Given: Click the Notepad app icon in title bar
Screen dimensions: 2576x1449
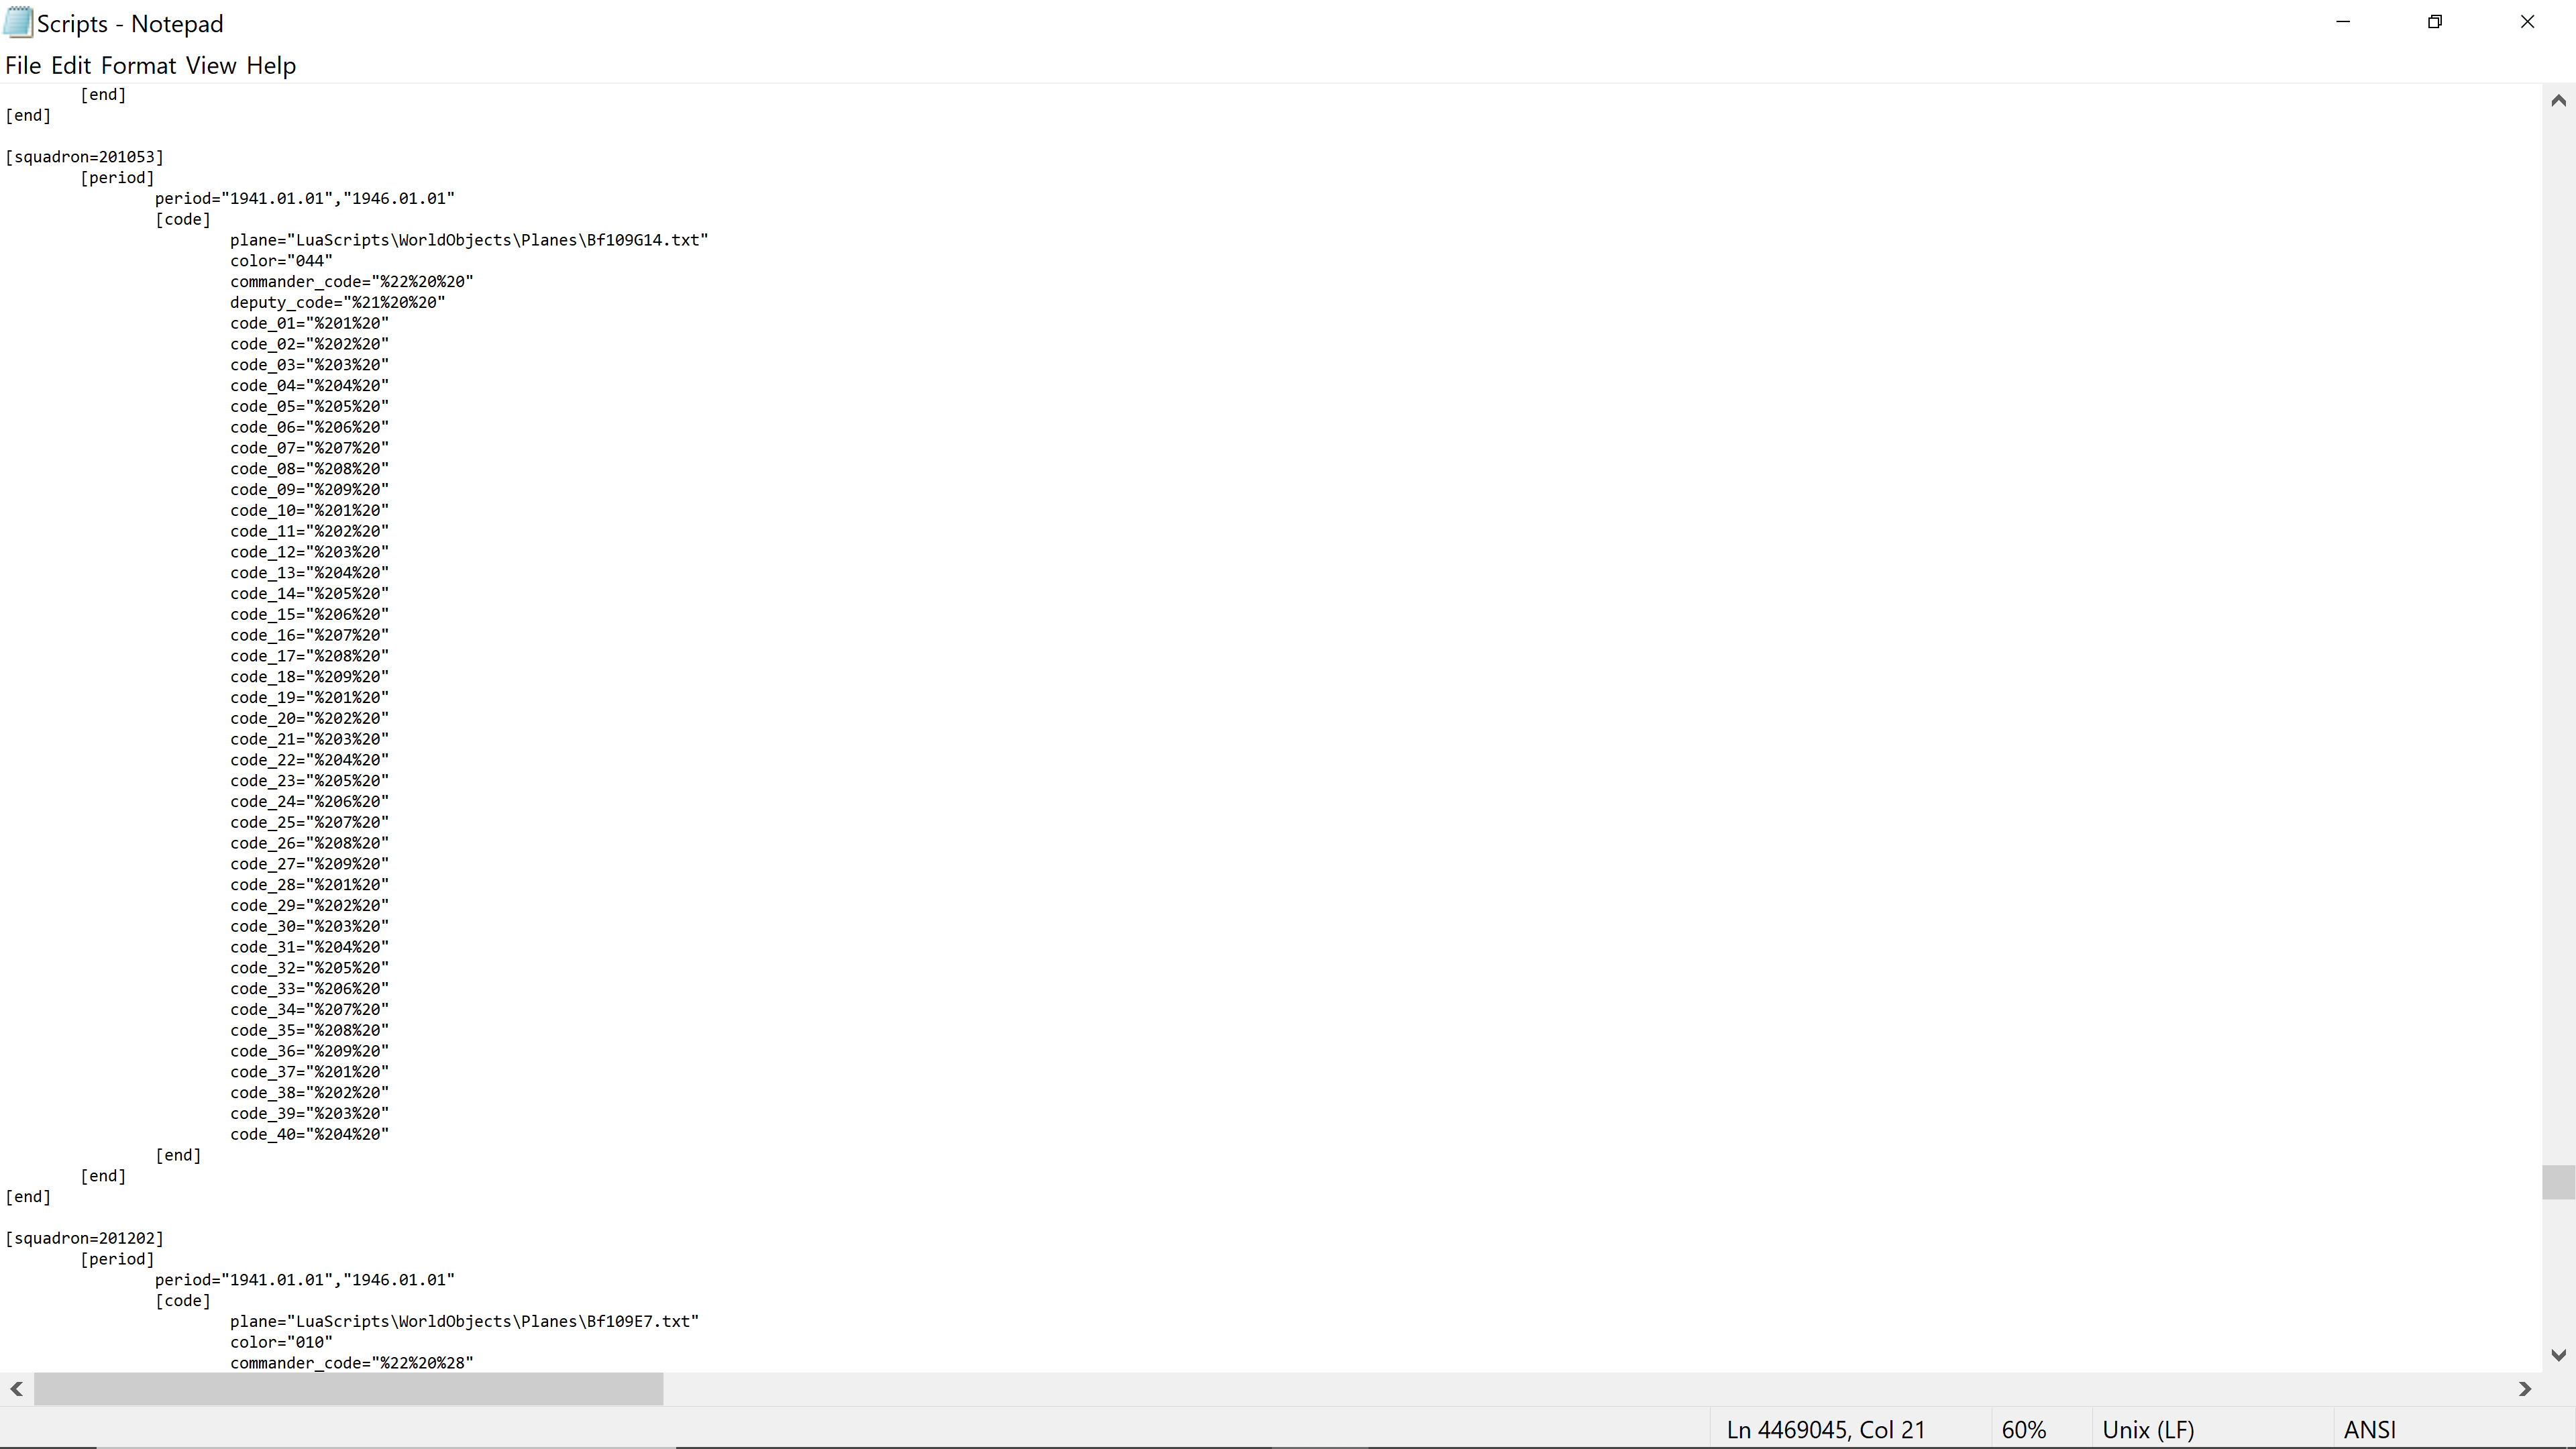Looking at the screenshot, I should [x=18, y=22].
